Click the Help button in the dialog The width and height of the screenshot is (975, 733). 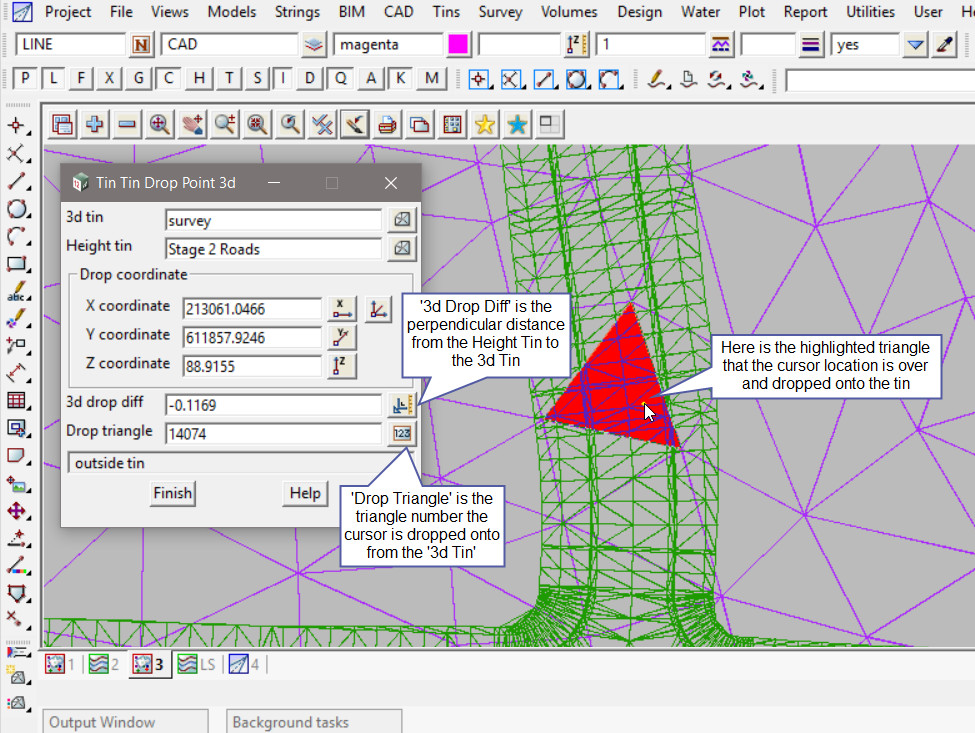pos(305,493)
